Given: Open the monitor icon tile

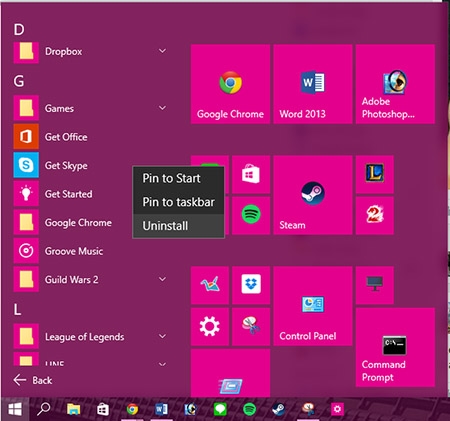Looking at the screenshot, I should coord(375,285).
